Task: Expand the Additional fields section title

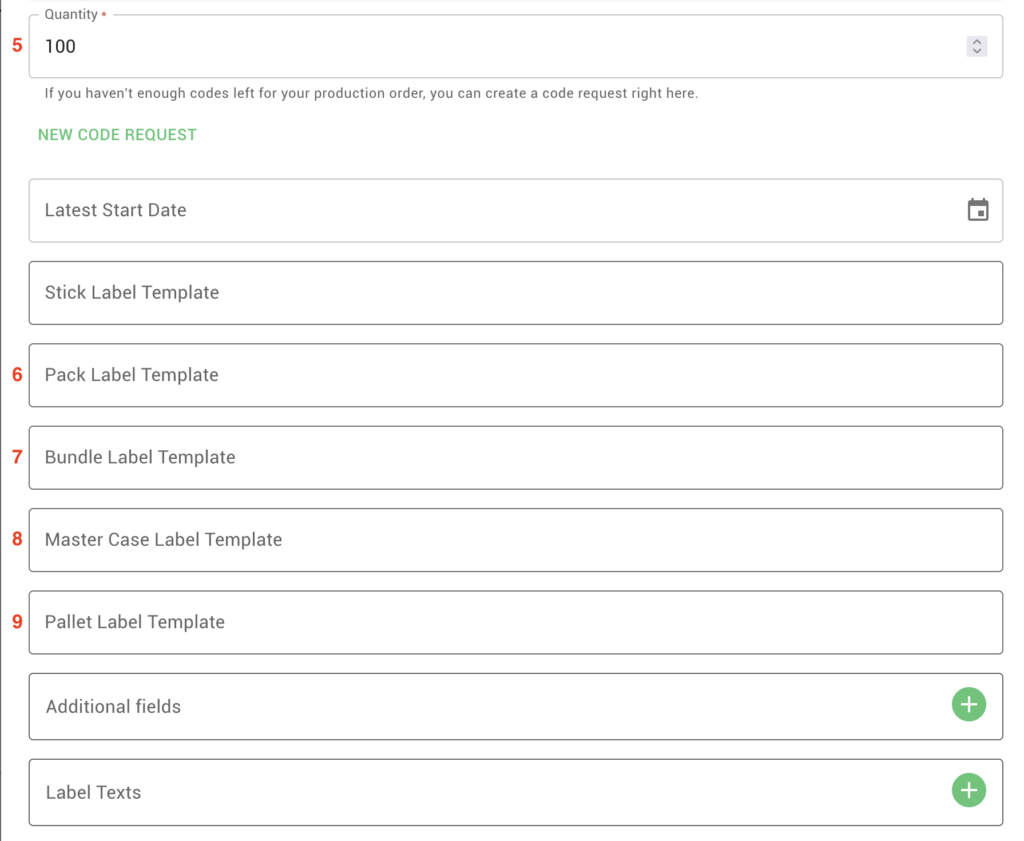Action: [x=114, y=706]
